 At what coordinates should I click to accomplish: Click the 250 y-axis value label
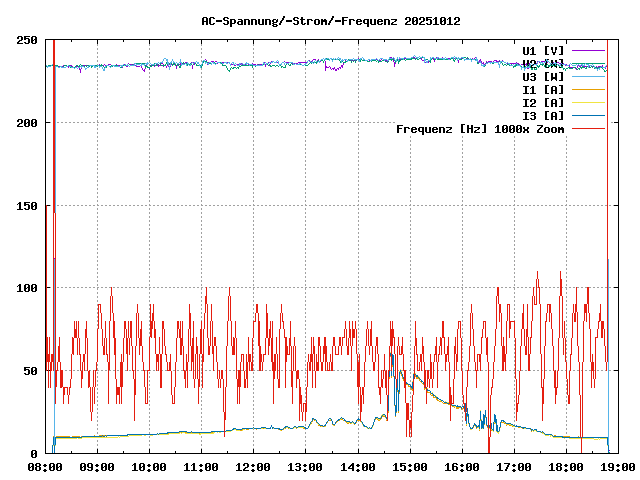point(27,40)
